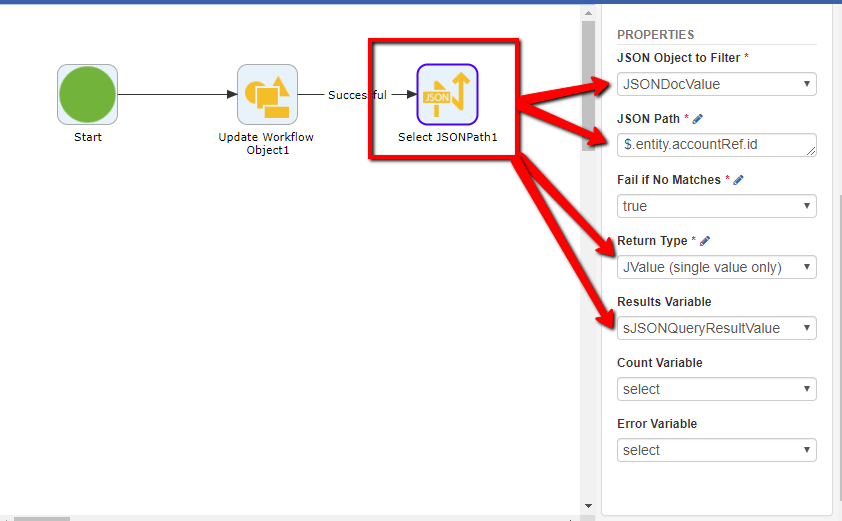Click the canvas vertical scrollbar up arrow

588,13
